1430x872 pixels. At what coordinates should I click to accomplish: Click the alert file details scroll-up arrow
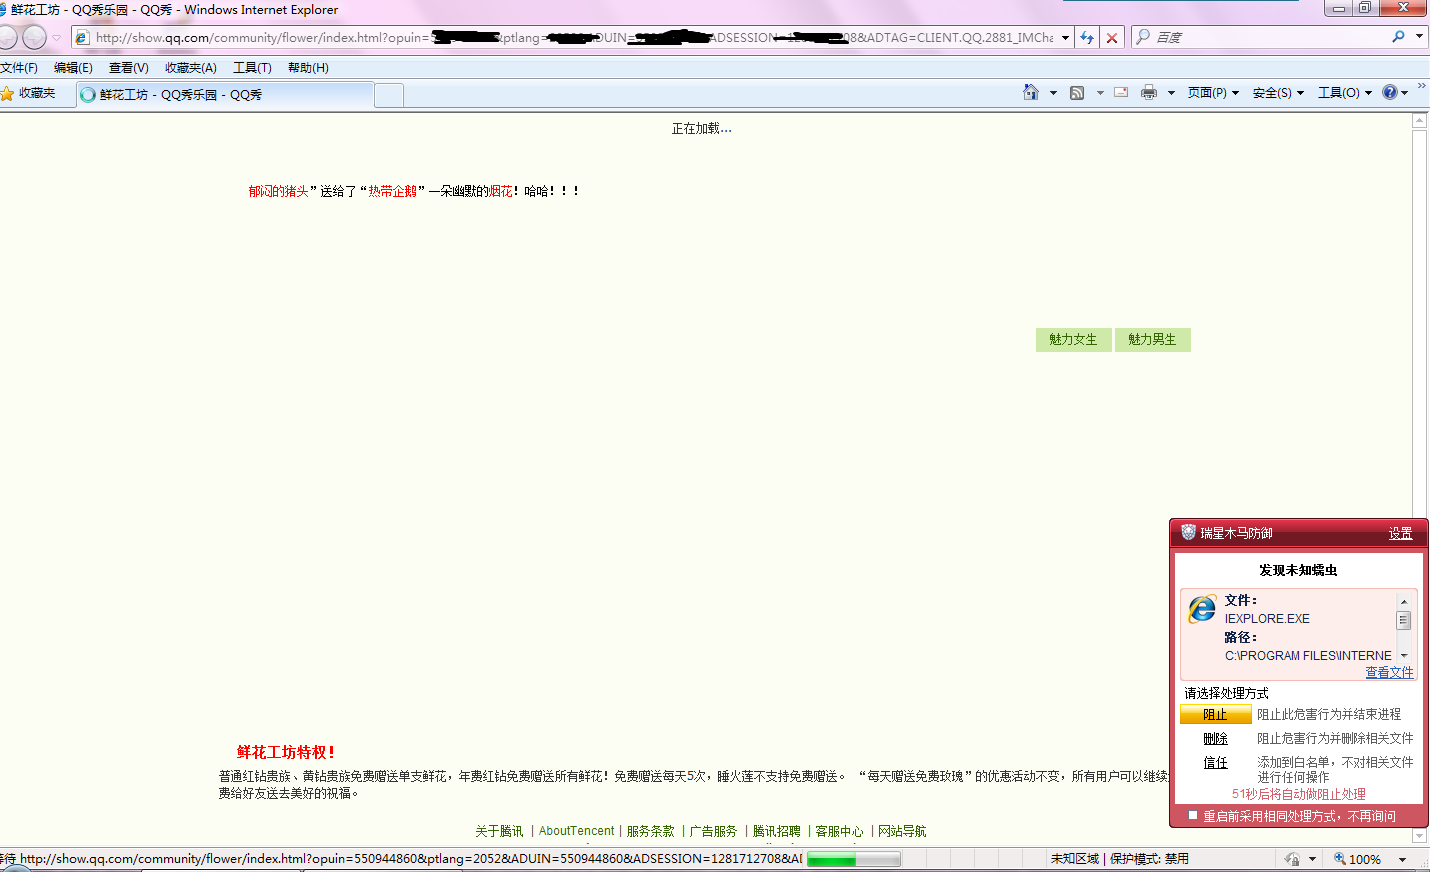1404,601
